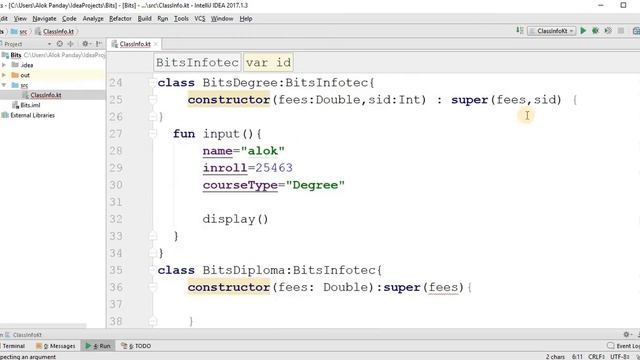
Task: Fold the constructor block at line 25
Action: (x=153, y=100)
